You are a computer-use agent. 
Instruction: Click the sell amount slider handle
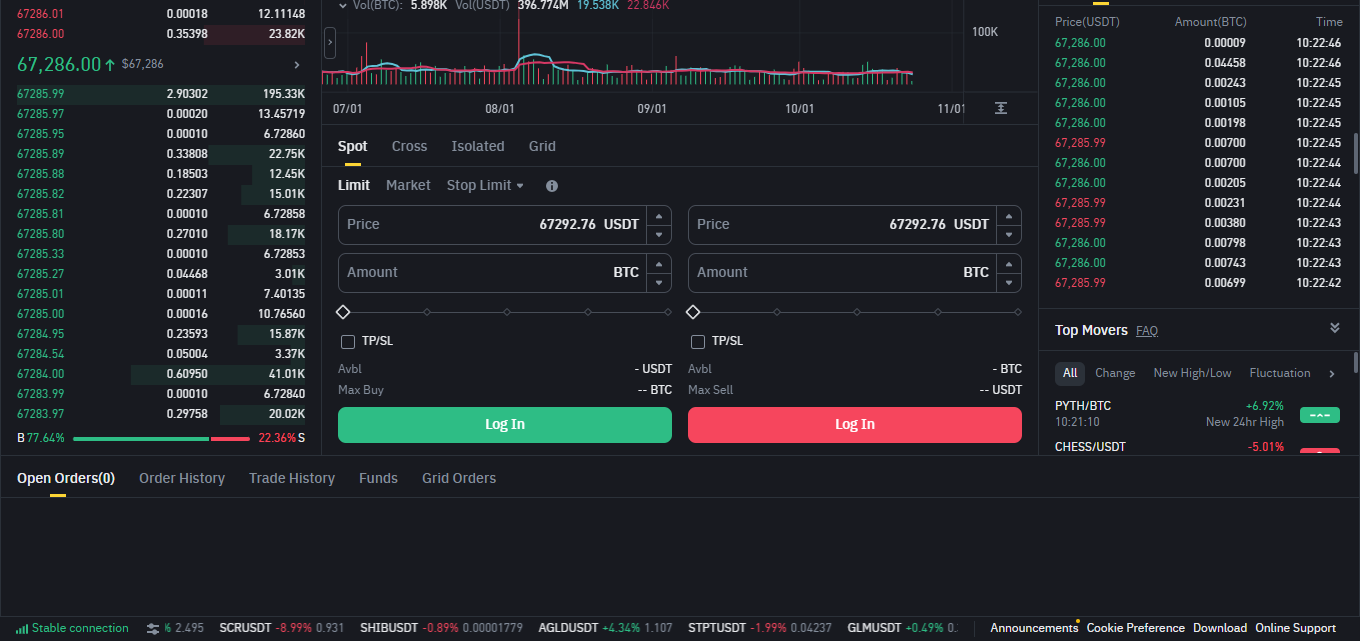[693, 312]
